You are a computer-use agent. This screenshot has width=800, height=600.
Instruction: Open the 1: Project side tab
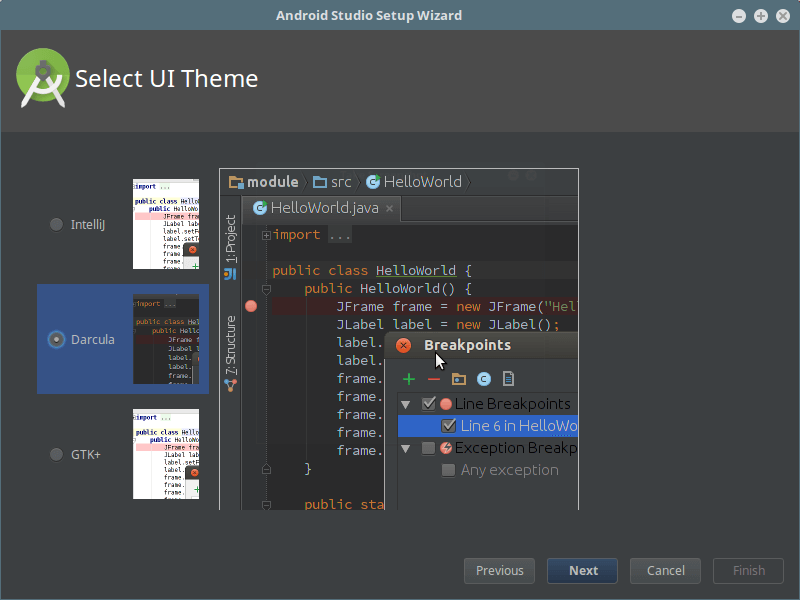pos(231,238)
